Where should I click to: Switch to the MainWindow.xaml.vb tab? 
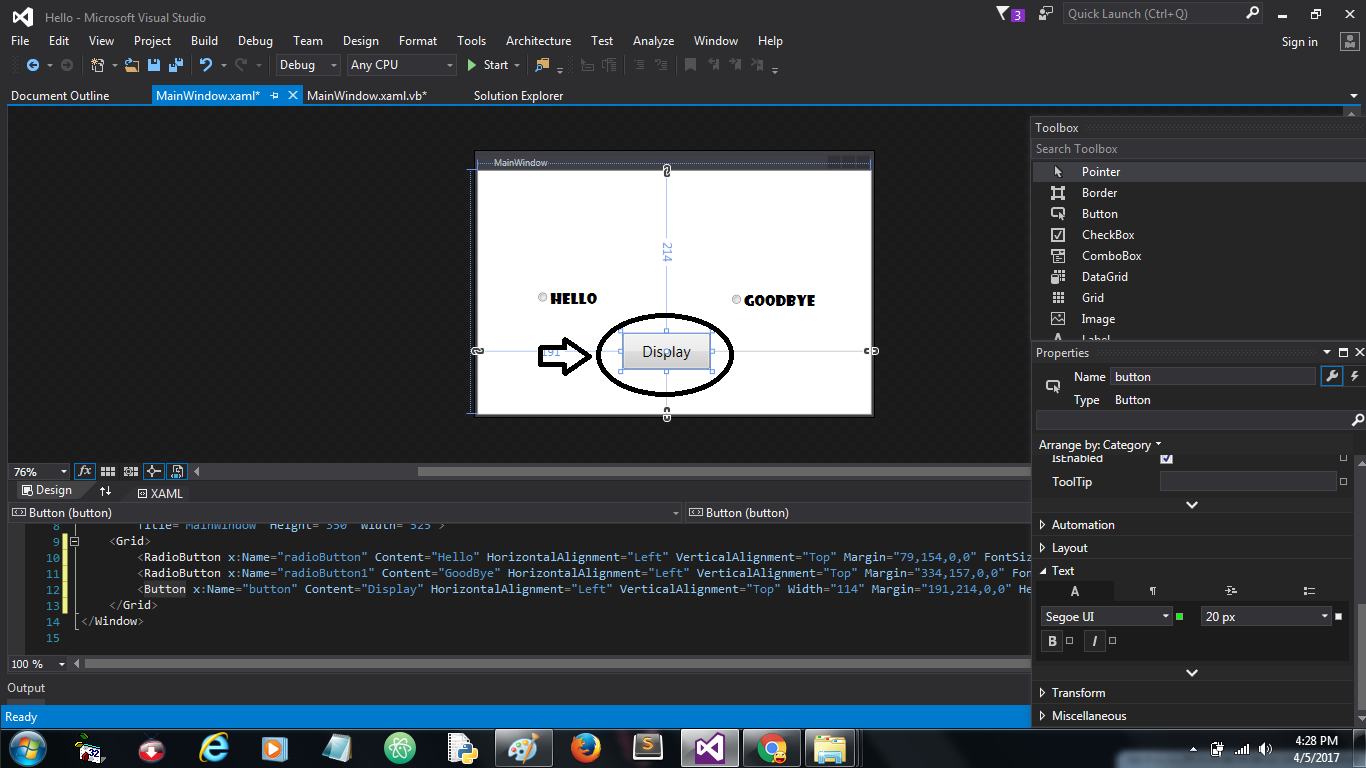coord(368,95)
